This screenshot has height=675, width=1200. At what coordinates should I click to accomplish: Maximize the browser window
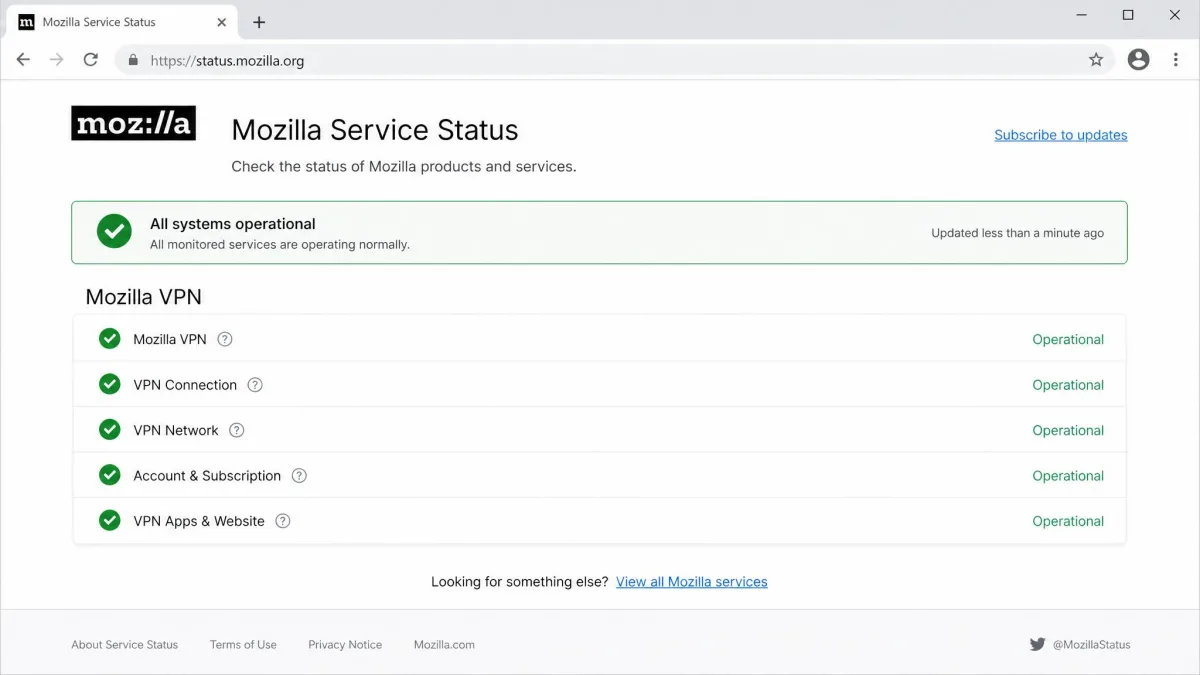tap(1128, 15)
